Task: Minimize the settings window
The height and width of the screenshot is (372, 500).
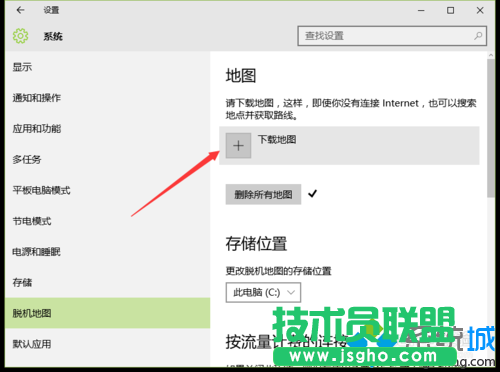Action: pos(421,11)
